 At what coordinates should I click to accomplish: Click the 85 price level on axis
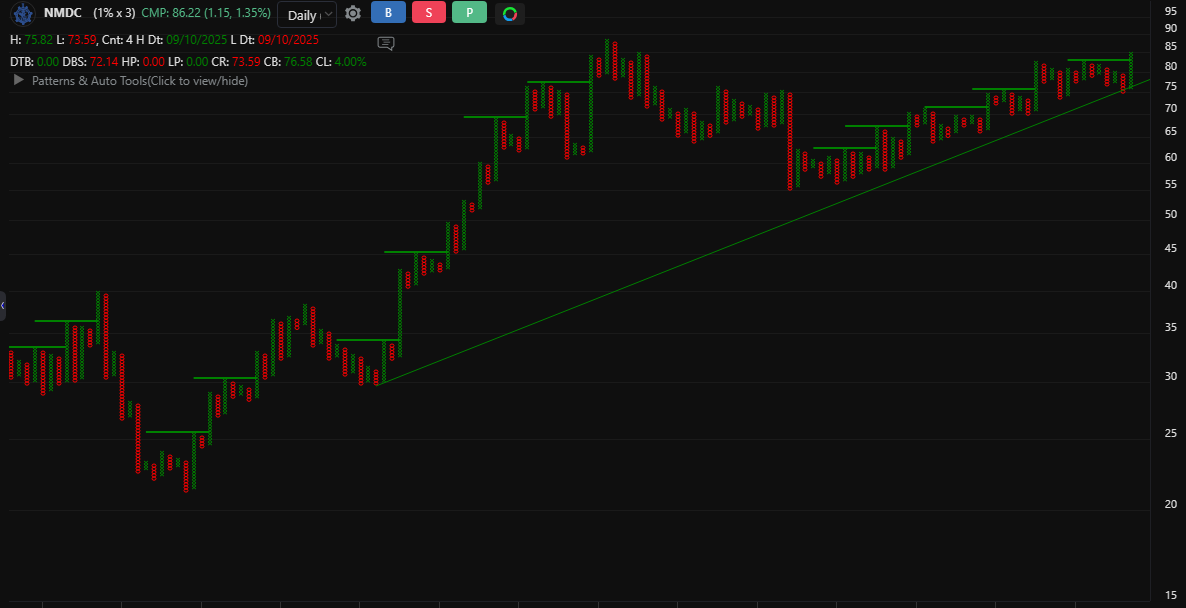[1170, 45]
